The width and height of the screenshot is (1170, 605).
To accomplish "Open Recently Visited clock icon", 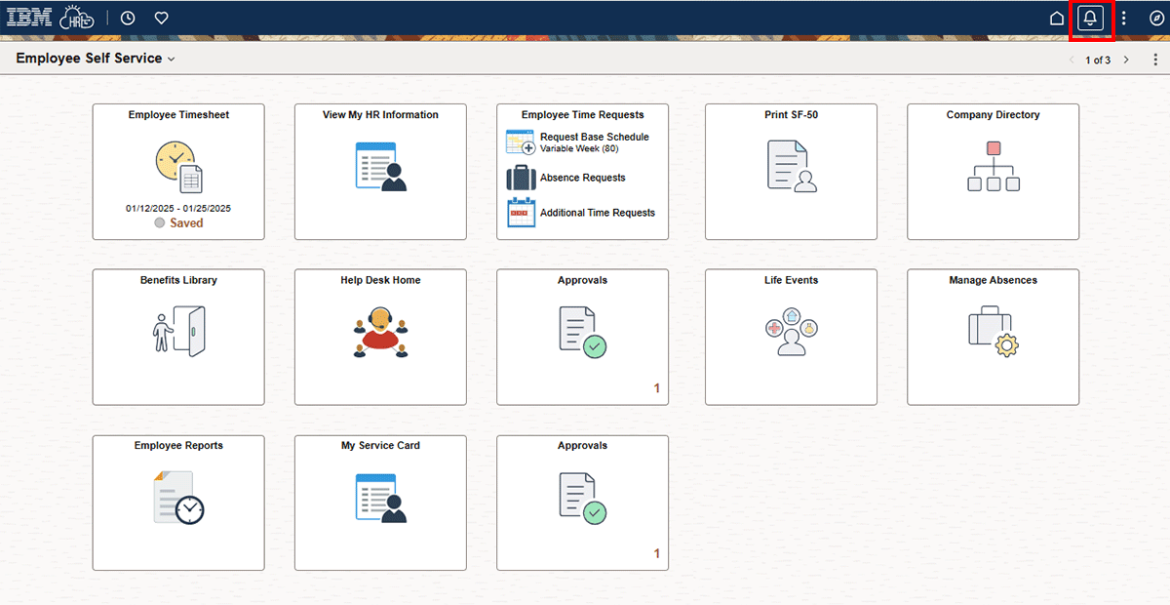I will pos(128,17).
